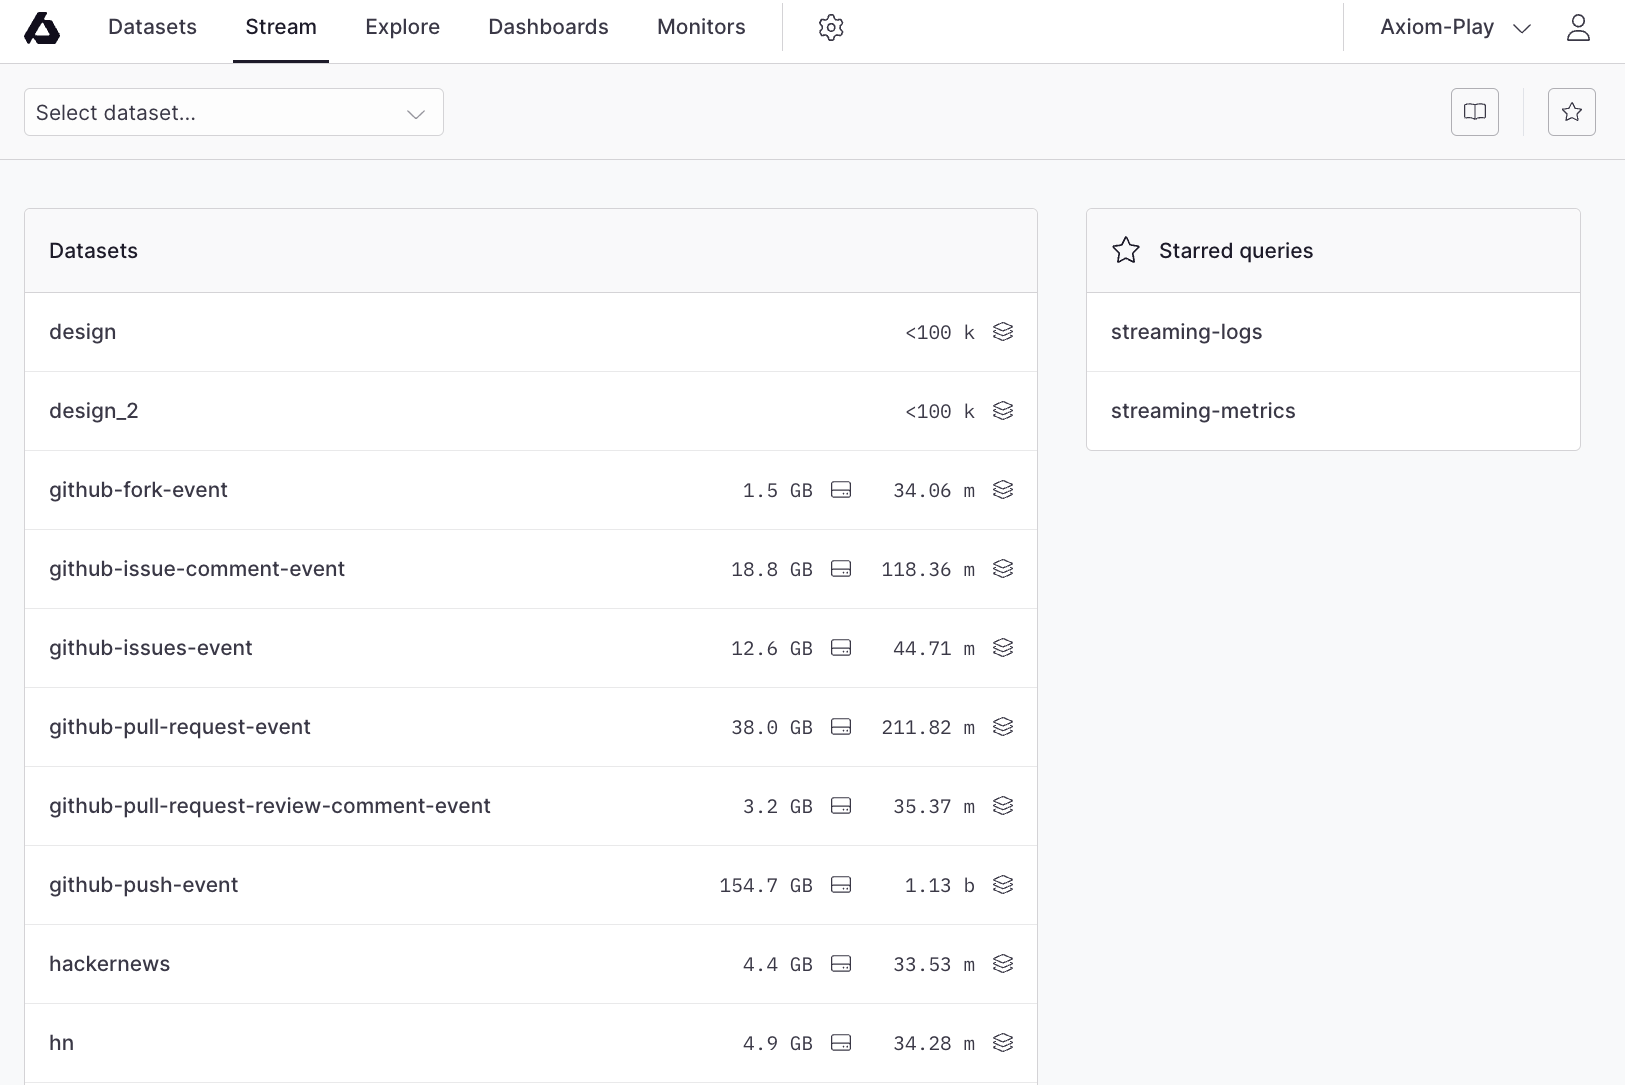Image resolution: width=1625 pixels, height=1085 pixels.
Task: Click the stack icon beside design dataset
Action: click(1003, 331)
